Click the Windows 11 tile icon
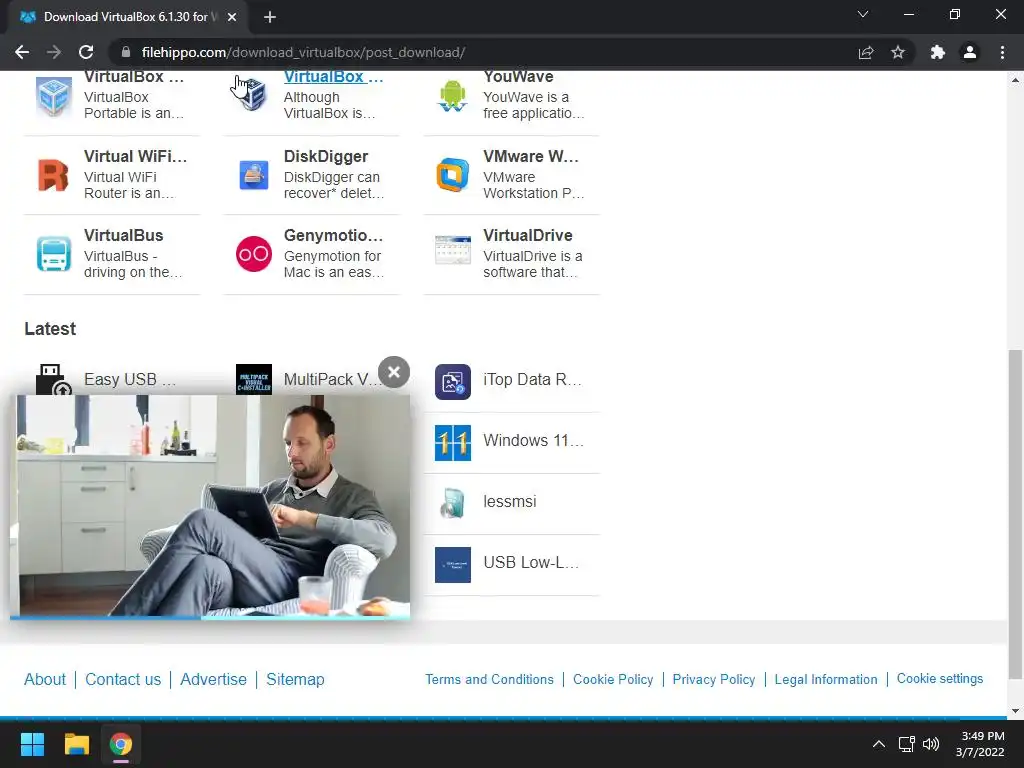 (x=453, y=443)
